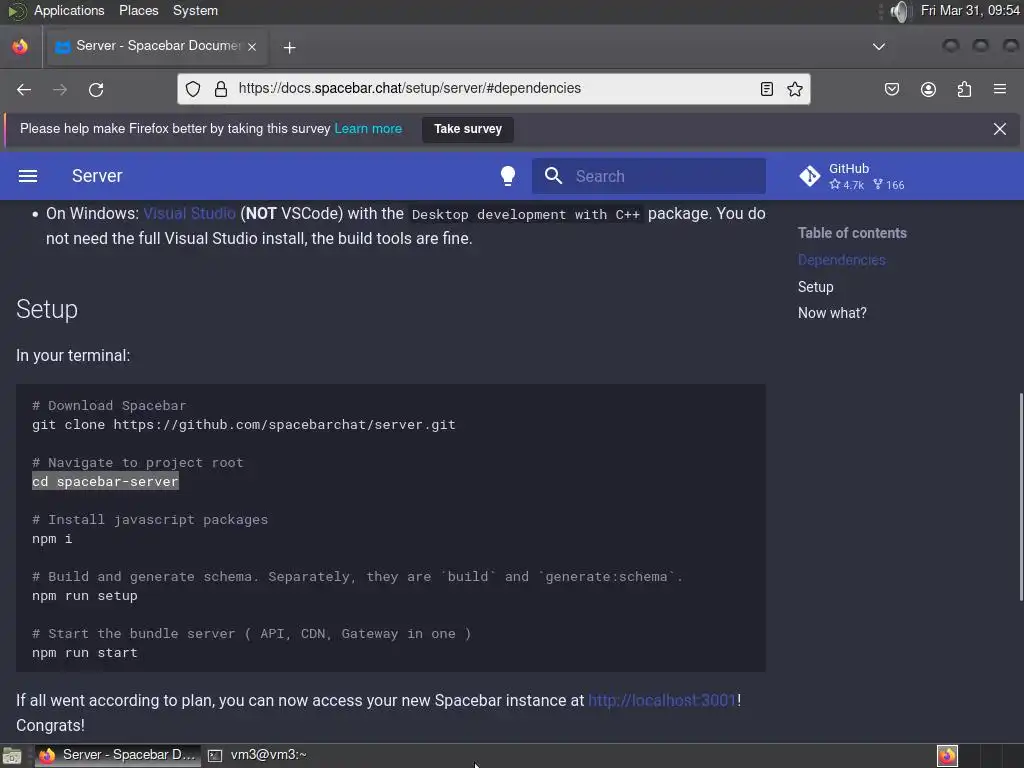Image resolution: width=1024 pixels, height=768 pixels.
Task: Toggle reader view icon in address bar
Action: [x=767, y=89]
